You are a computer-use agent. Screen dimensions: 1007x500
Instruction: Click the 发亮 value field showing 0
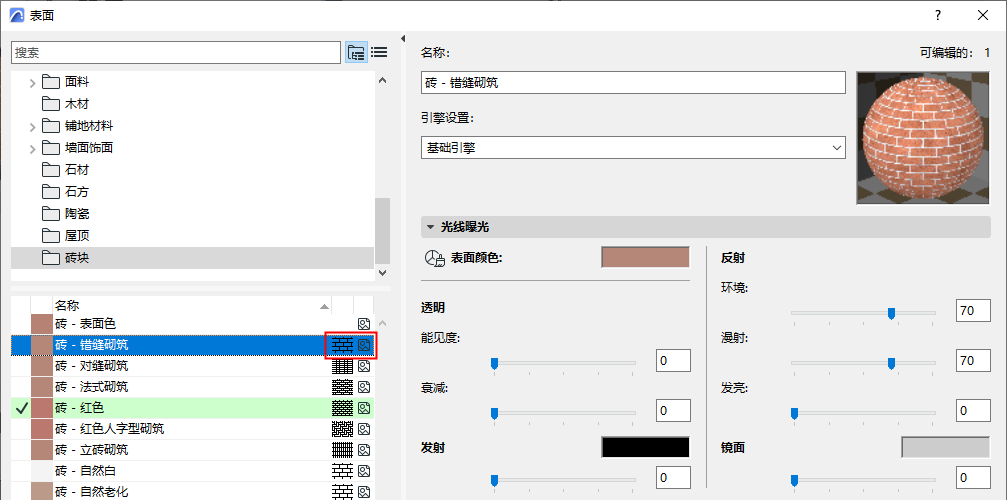click(973, 411)
